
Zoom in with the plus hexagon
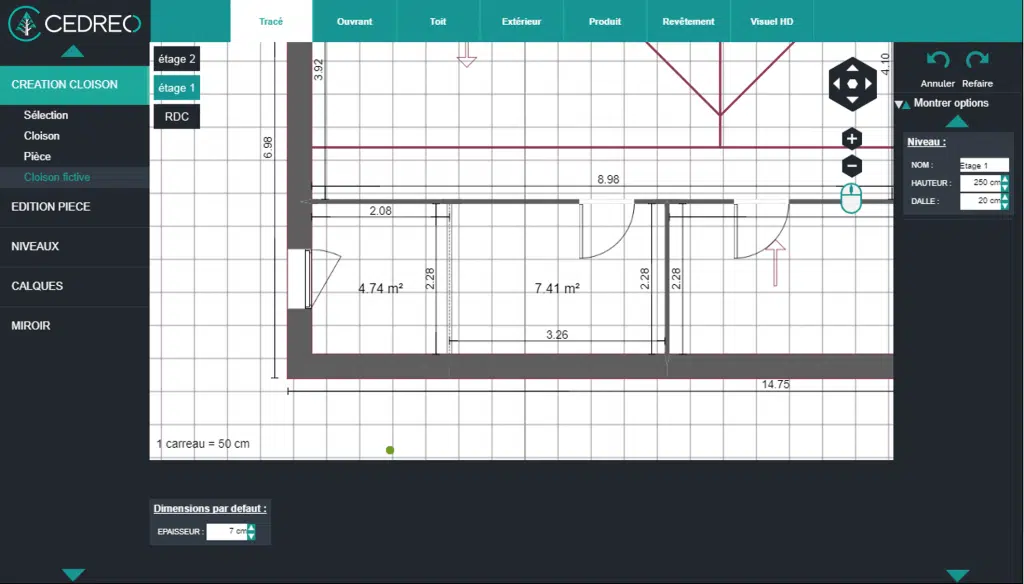tap(852, 139)
